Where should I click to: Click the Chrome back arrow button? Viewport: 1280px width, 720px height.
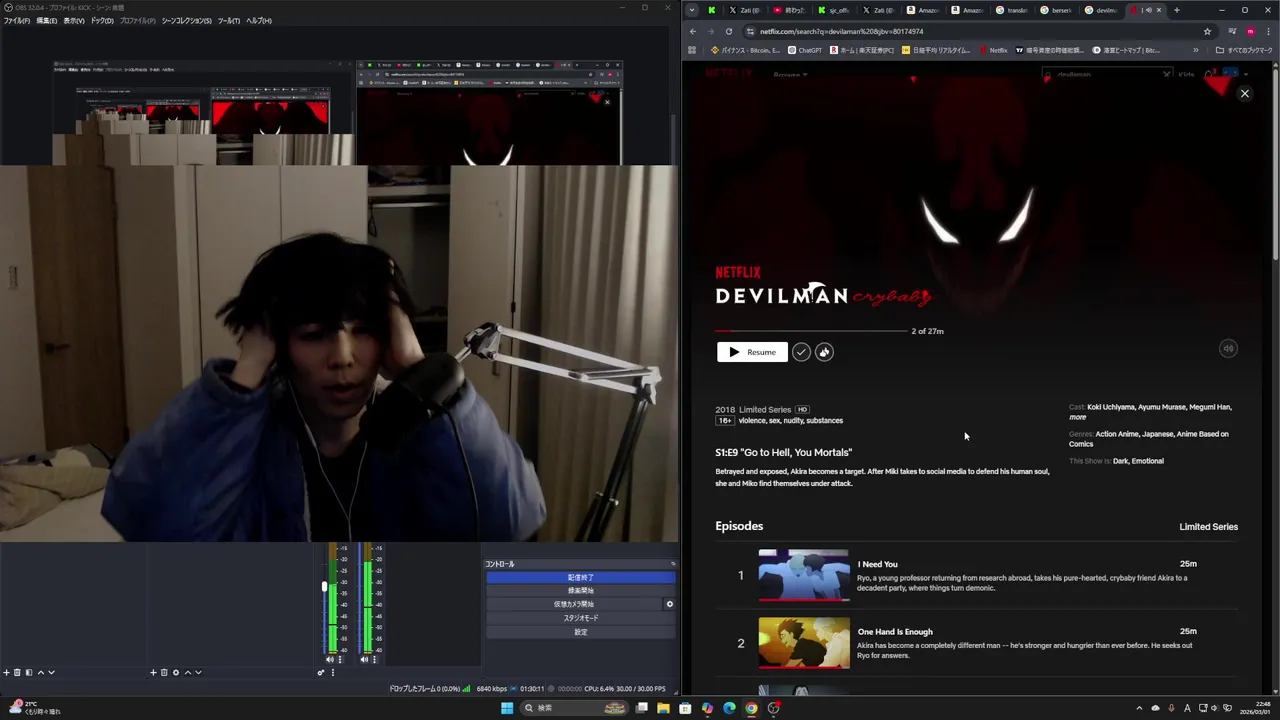pos(692,31)
